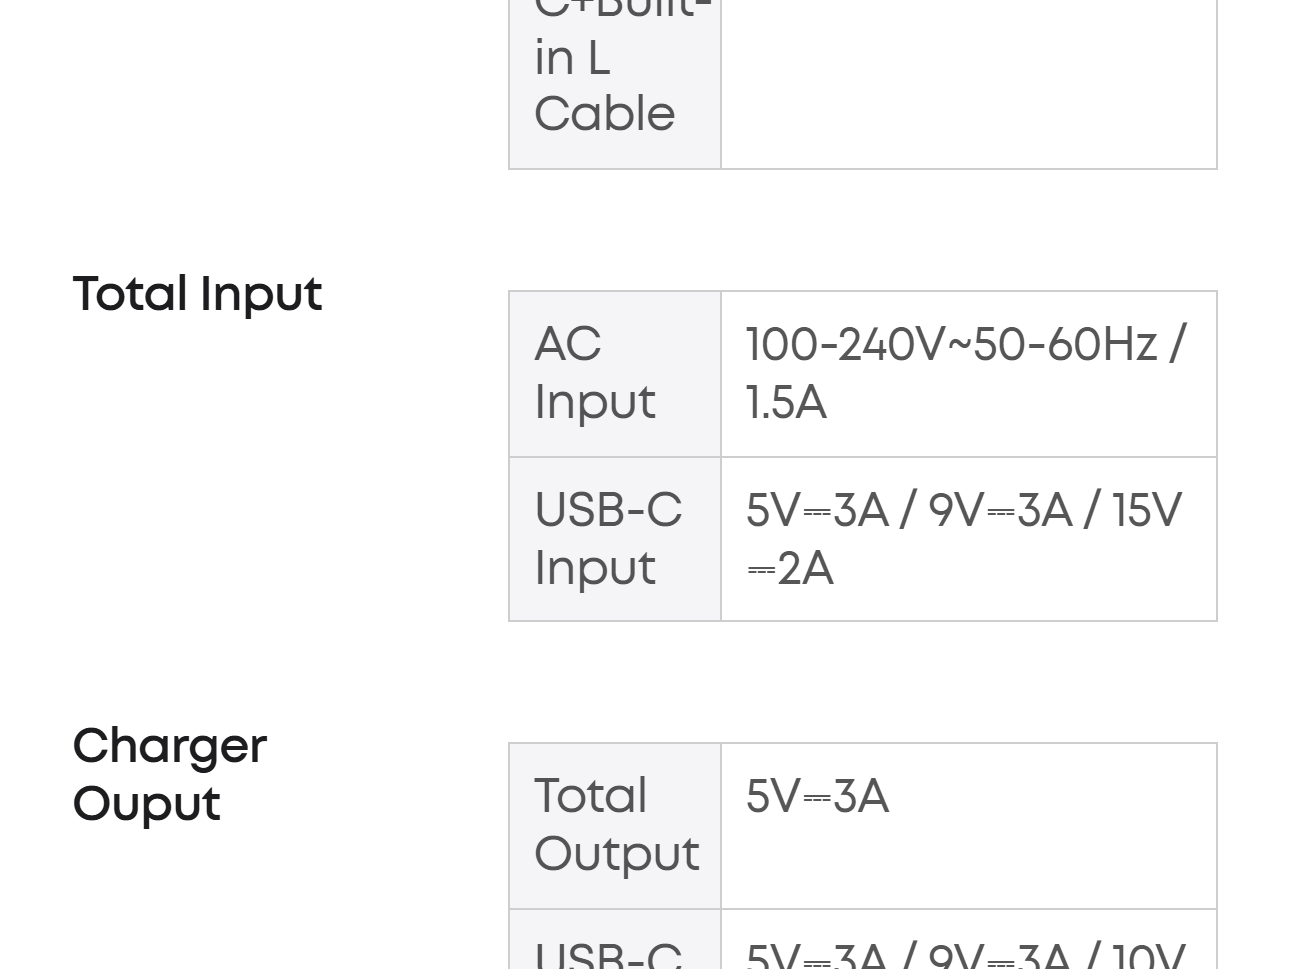1290x969 pixels.
Task: Click "15V" in the USB-C Input row
Action: 1147,511
